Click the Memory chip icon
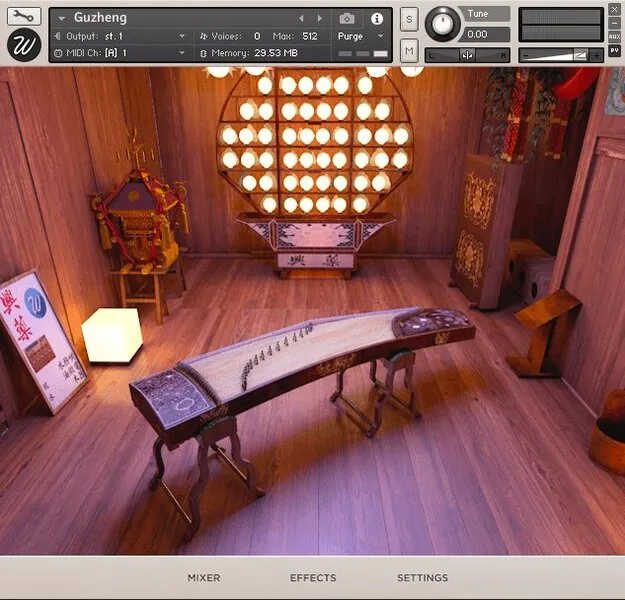Image resolution: width=625 pixels, height=600 pixels. (x=203, y=53)
